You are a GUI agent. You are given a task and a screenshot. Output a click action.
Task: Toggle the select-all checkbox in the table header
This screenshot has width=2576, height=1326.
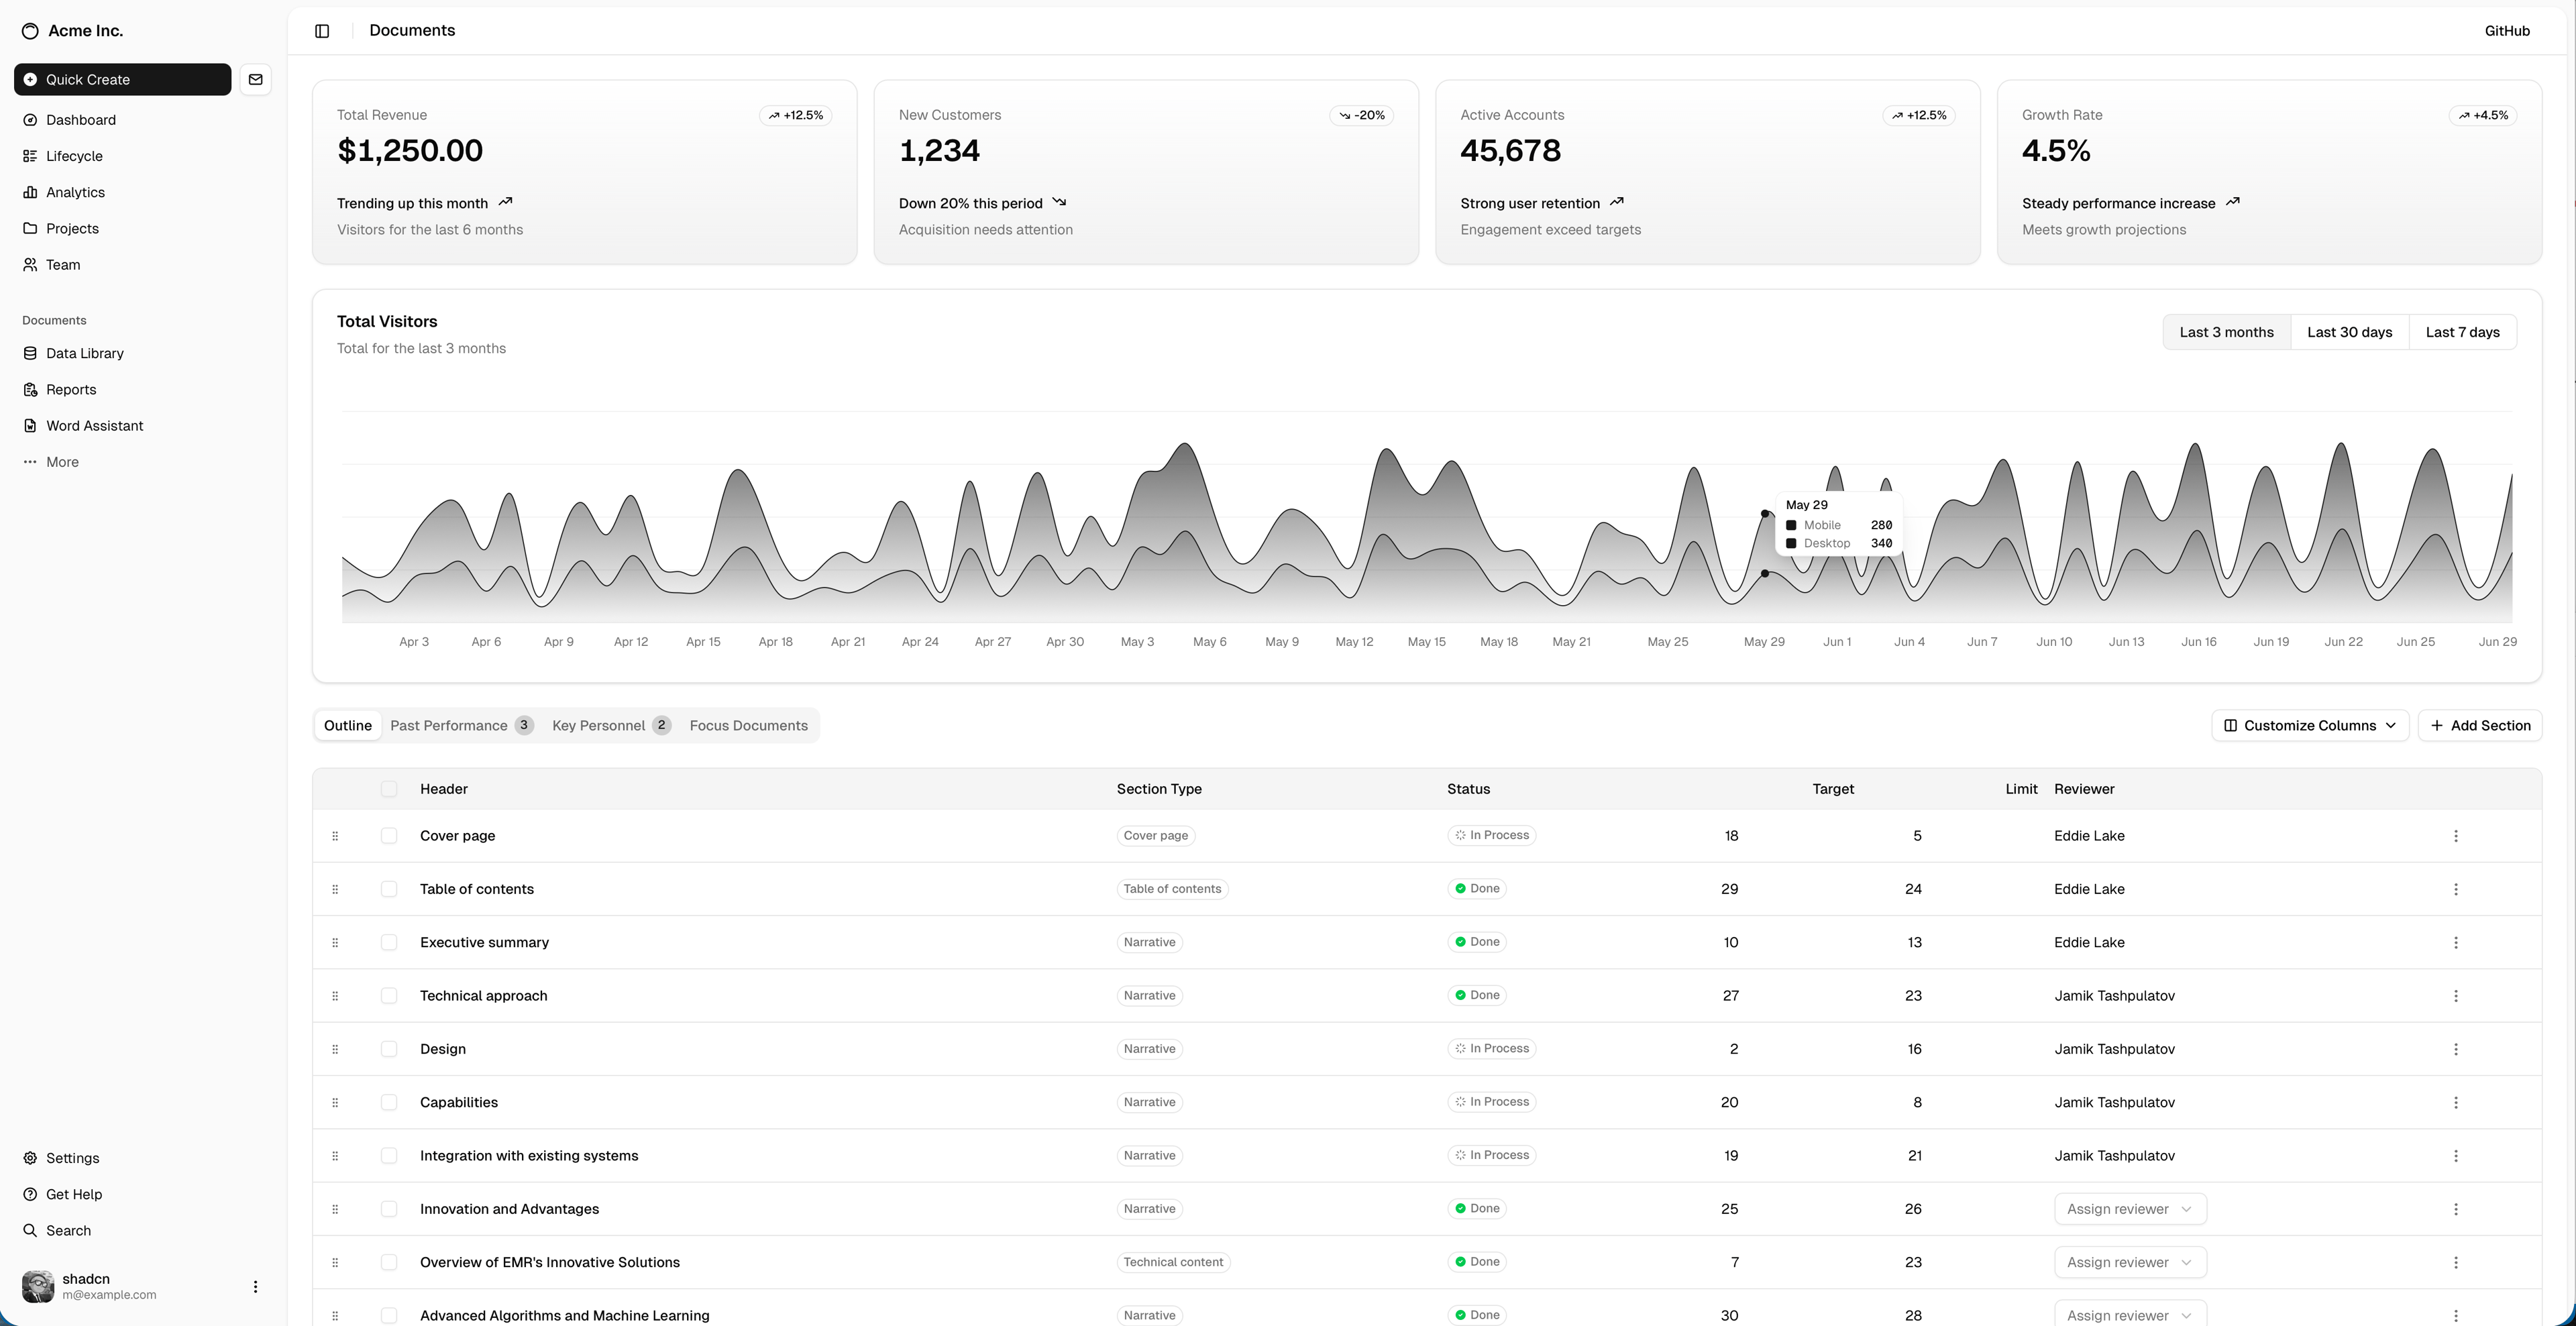pyautogui.click(x=389, y=789)
